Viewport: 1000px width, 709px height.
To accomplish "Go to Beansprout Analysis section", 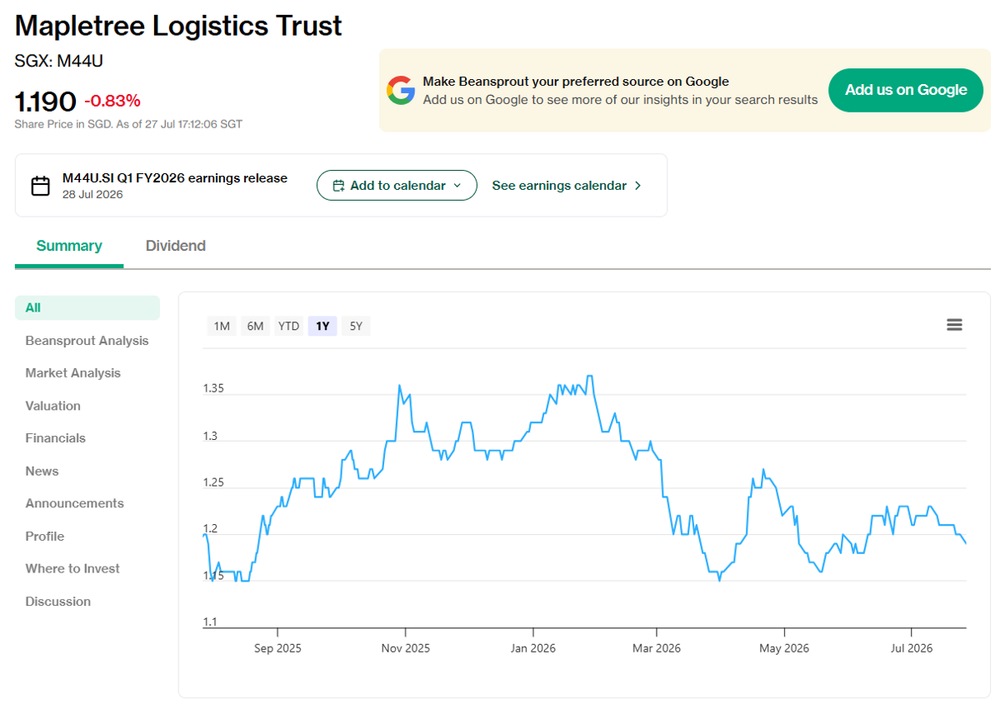I will [x=87, y=341].
